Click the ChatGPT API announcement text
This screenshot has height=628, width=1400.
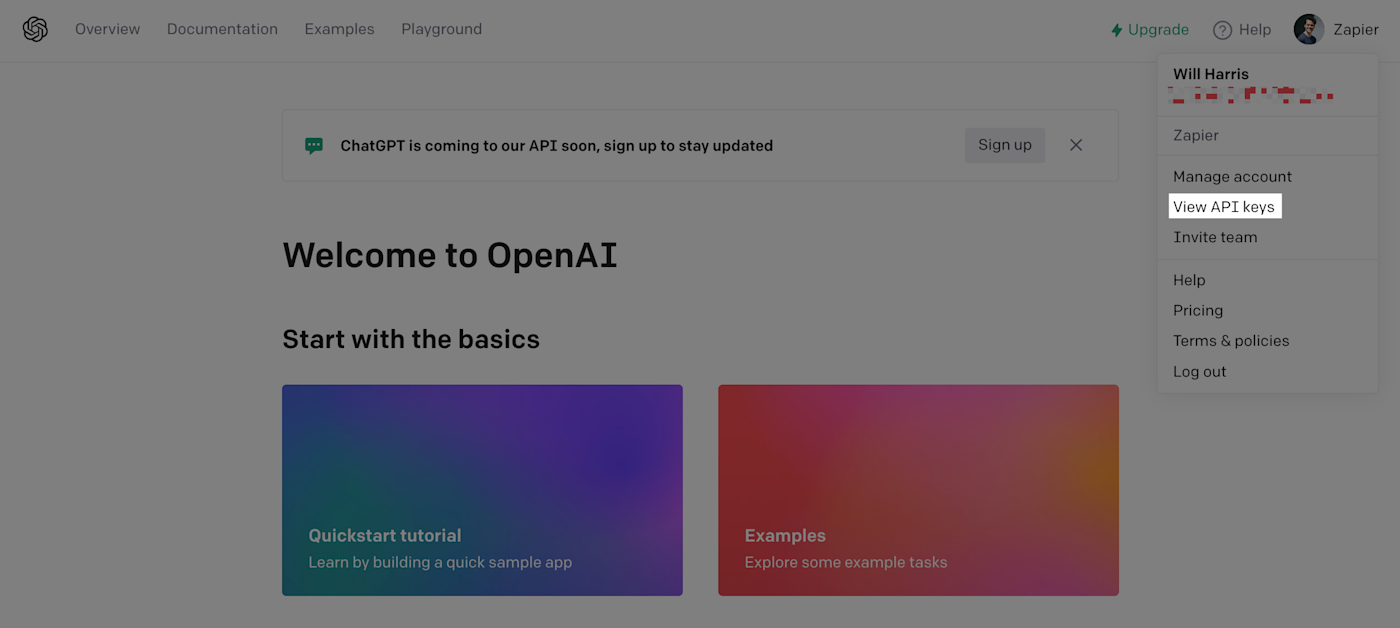pos(556,146)
